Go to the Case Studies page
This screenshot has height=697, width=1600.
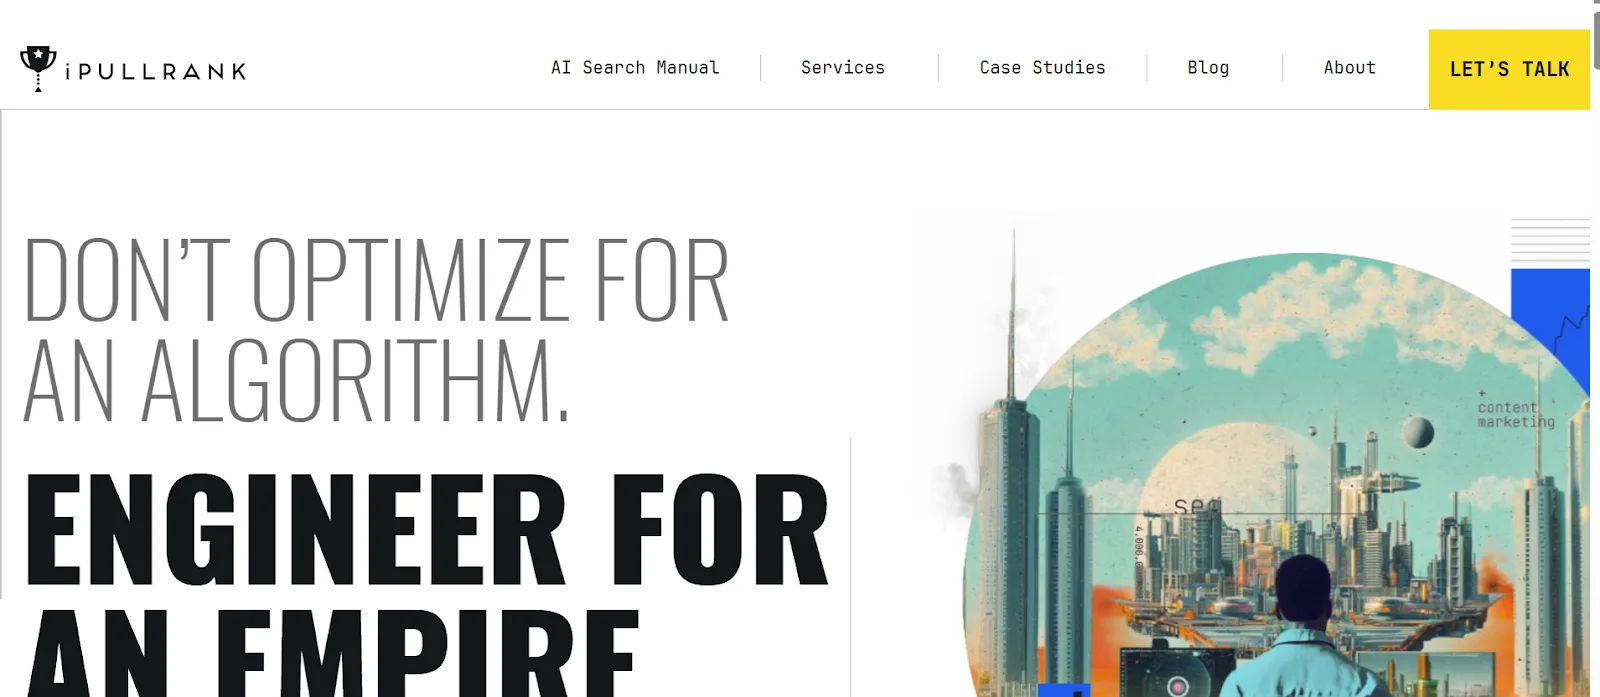1042,68
